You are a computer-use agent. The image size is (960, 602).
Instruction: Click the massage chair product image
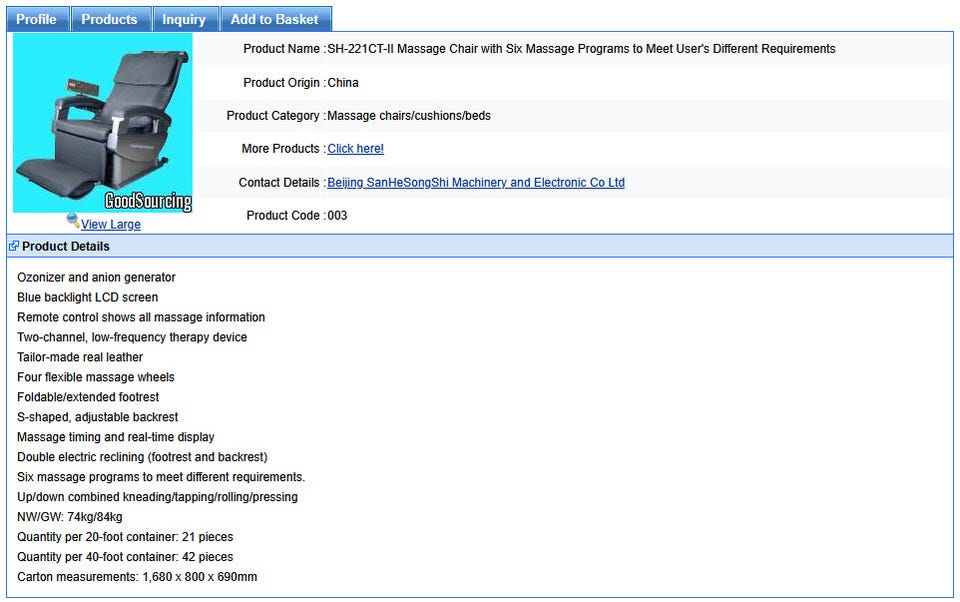103,123
